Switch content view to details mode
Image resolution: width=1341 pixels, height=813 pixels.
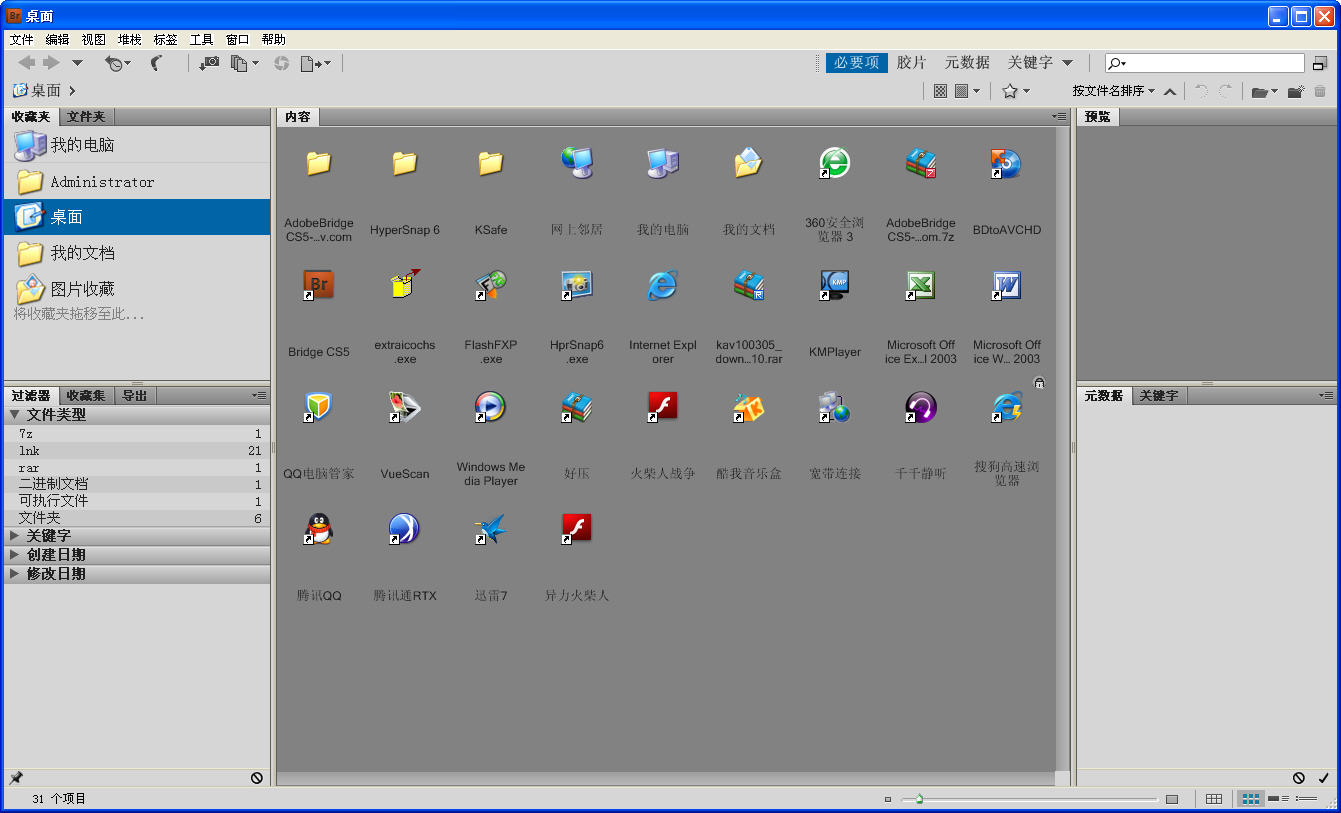click(1278, 798)
